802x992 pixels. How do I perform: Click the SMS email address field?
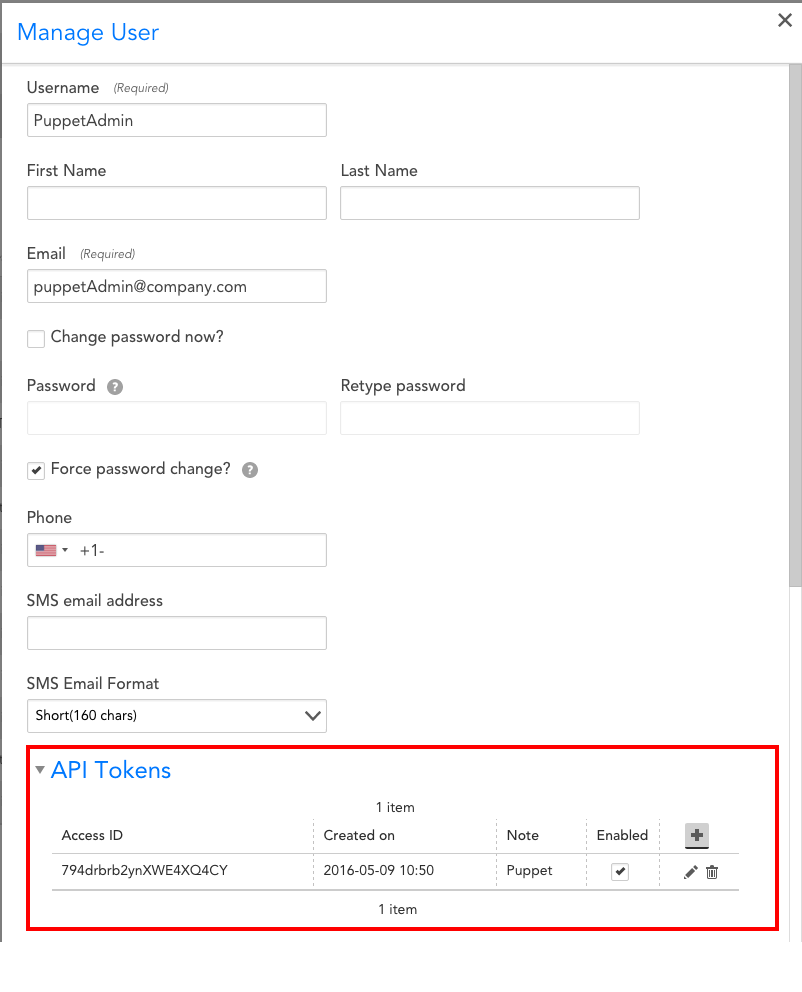click(x=177, y=633)
